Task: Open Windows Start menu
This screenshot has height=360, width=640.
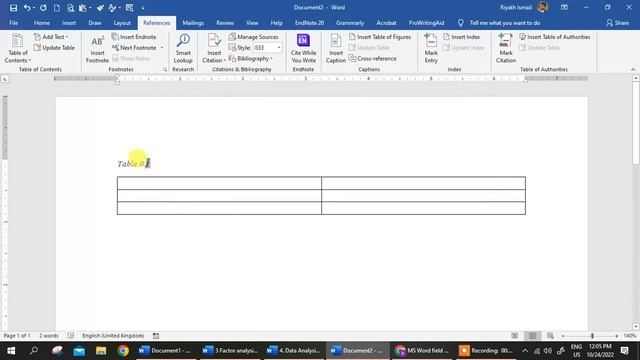Action: (11, 351)
